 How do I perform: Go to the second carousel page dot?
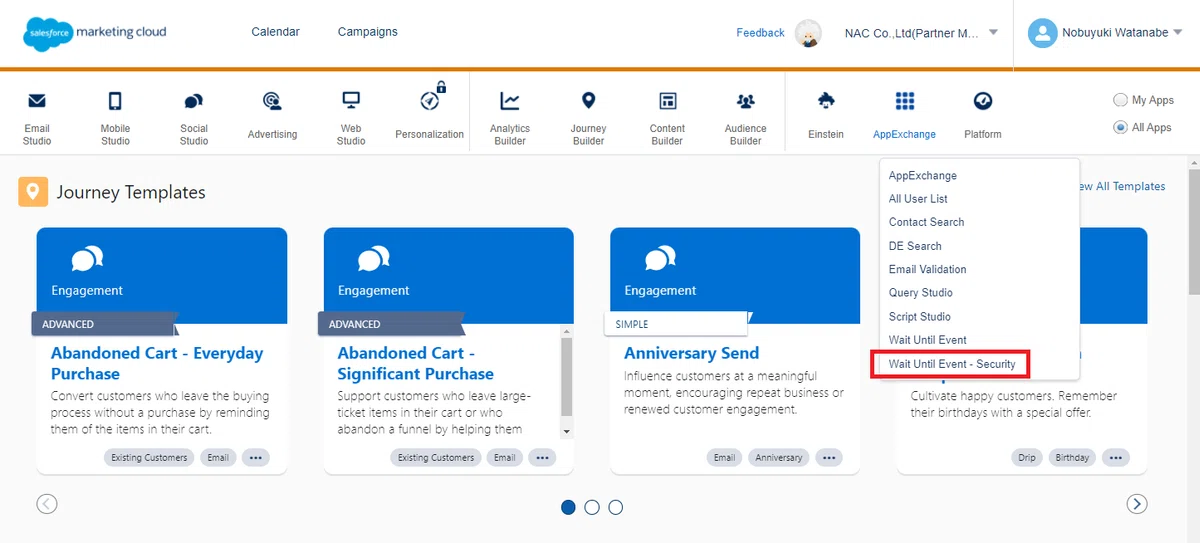pyautogui.click(x=592, y=507)
